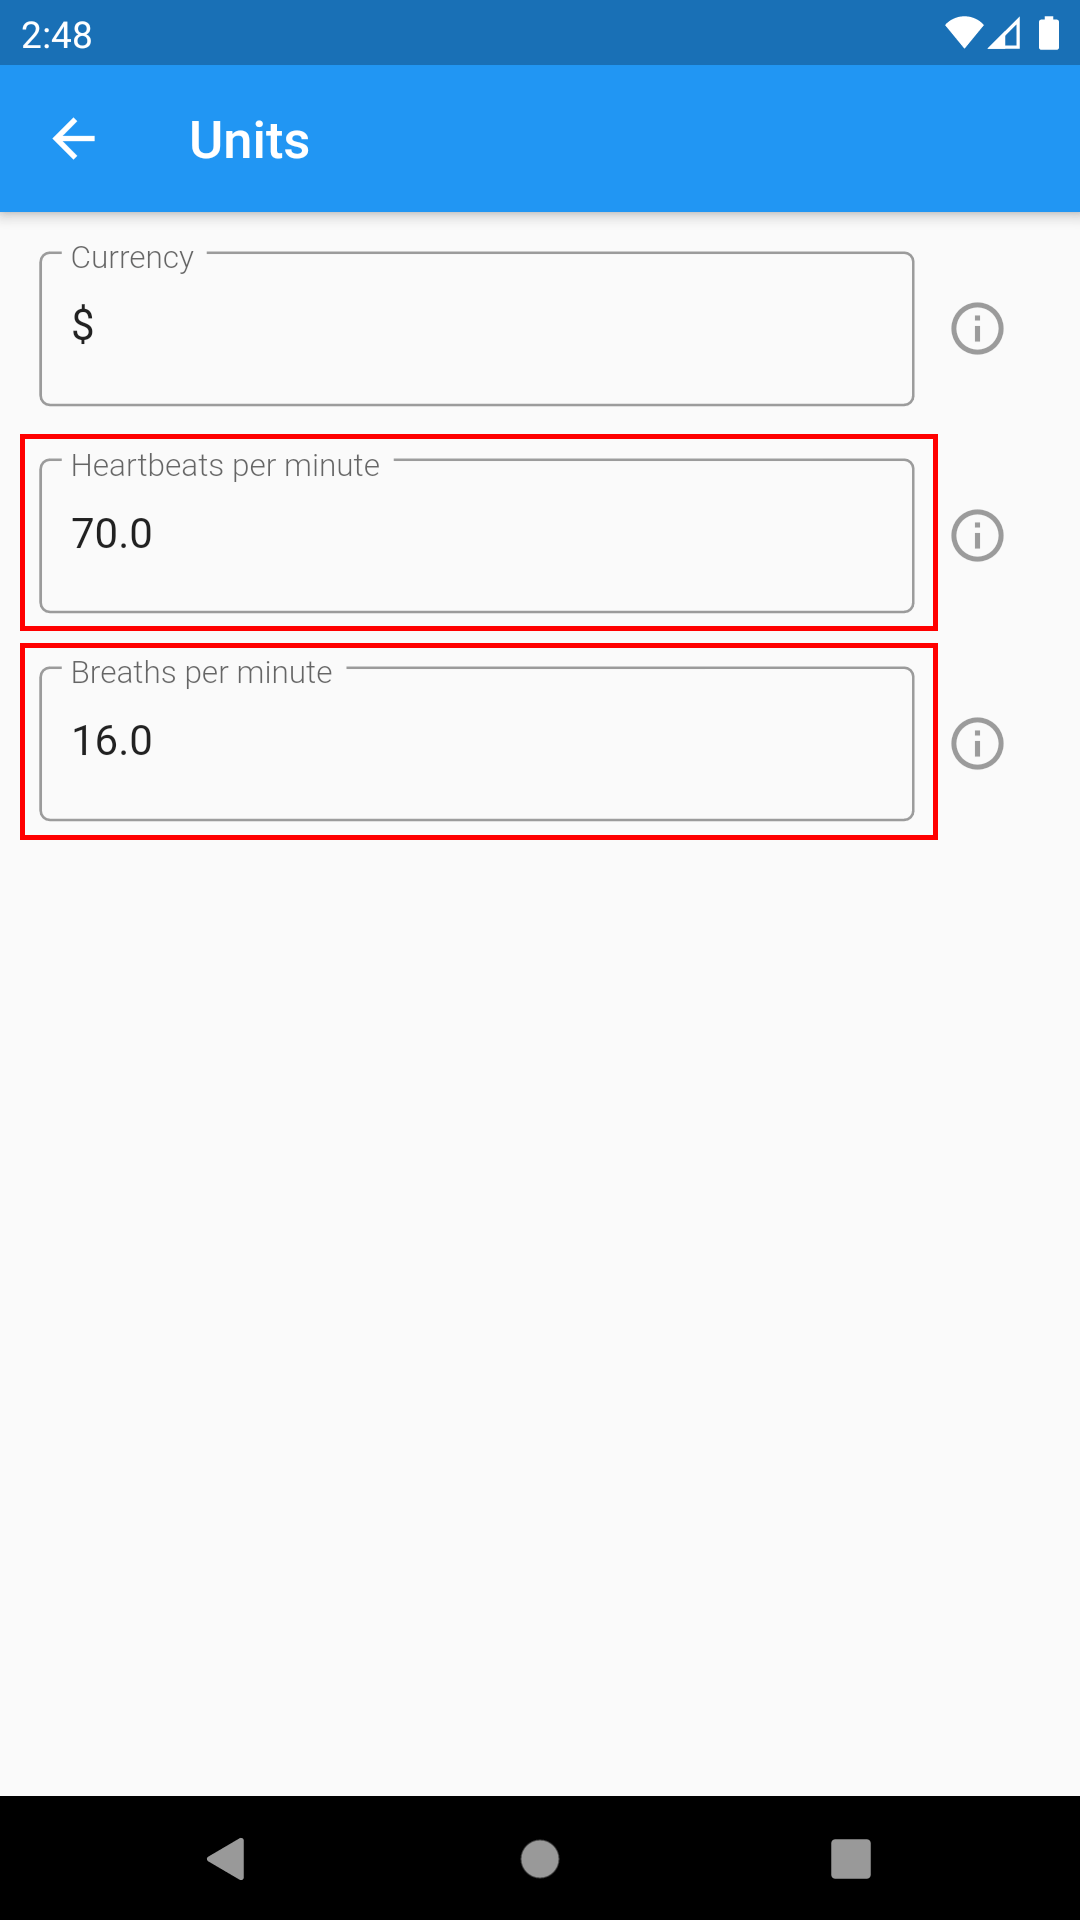The height and width of the screenshot is (1920, 1080).
Task: Place cursor on the 70.0 value
Action: pyautogui.click(x=112, y=534)
